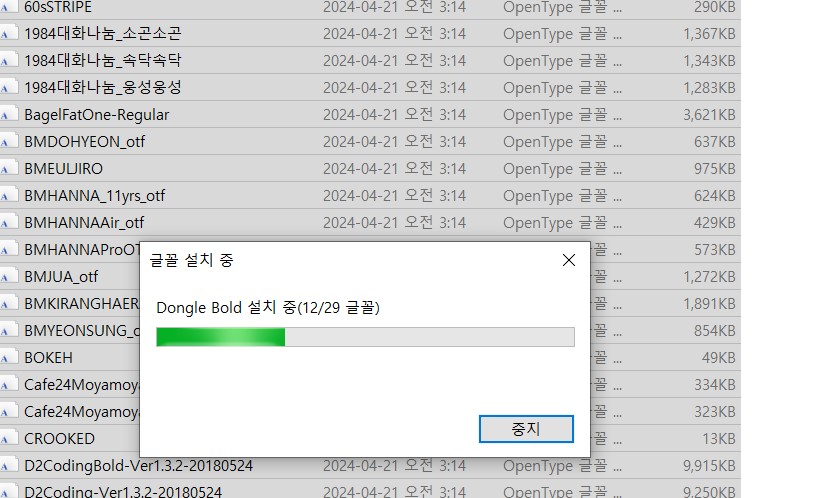Click the OpenType 글꼴 type of BMEULJIRO
The width and height of the screenshot is (836, 498).
pos(562,168)
